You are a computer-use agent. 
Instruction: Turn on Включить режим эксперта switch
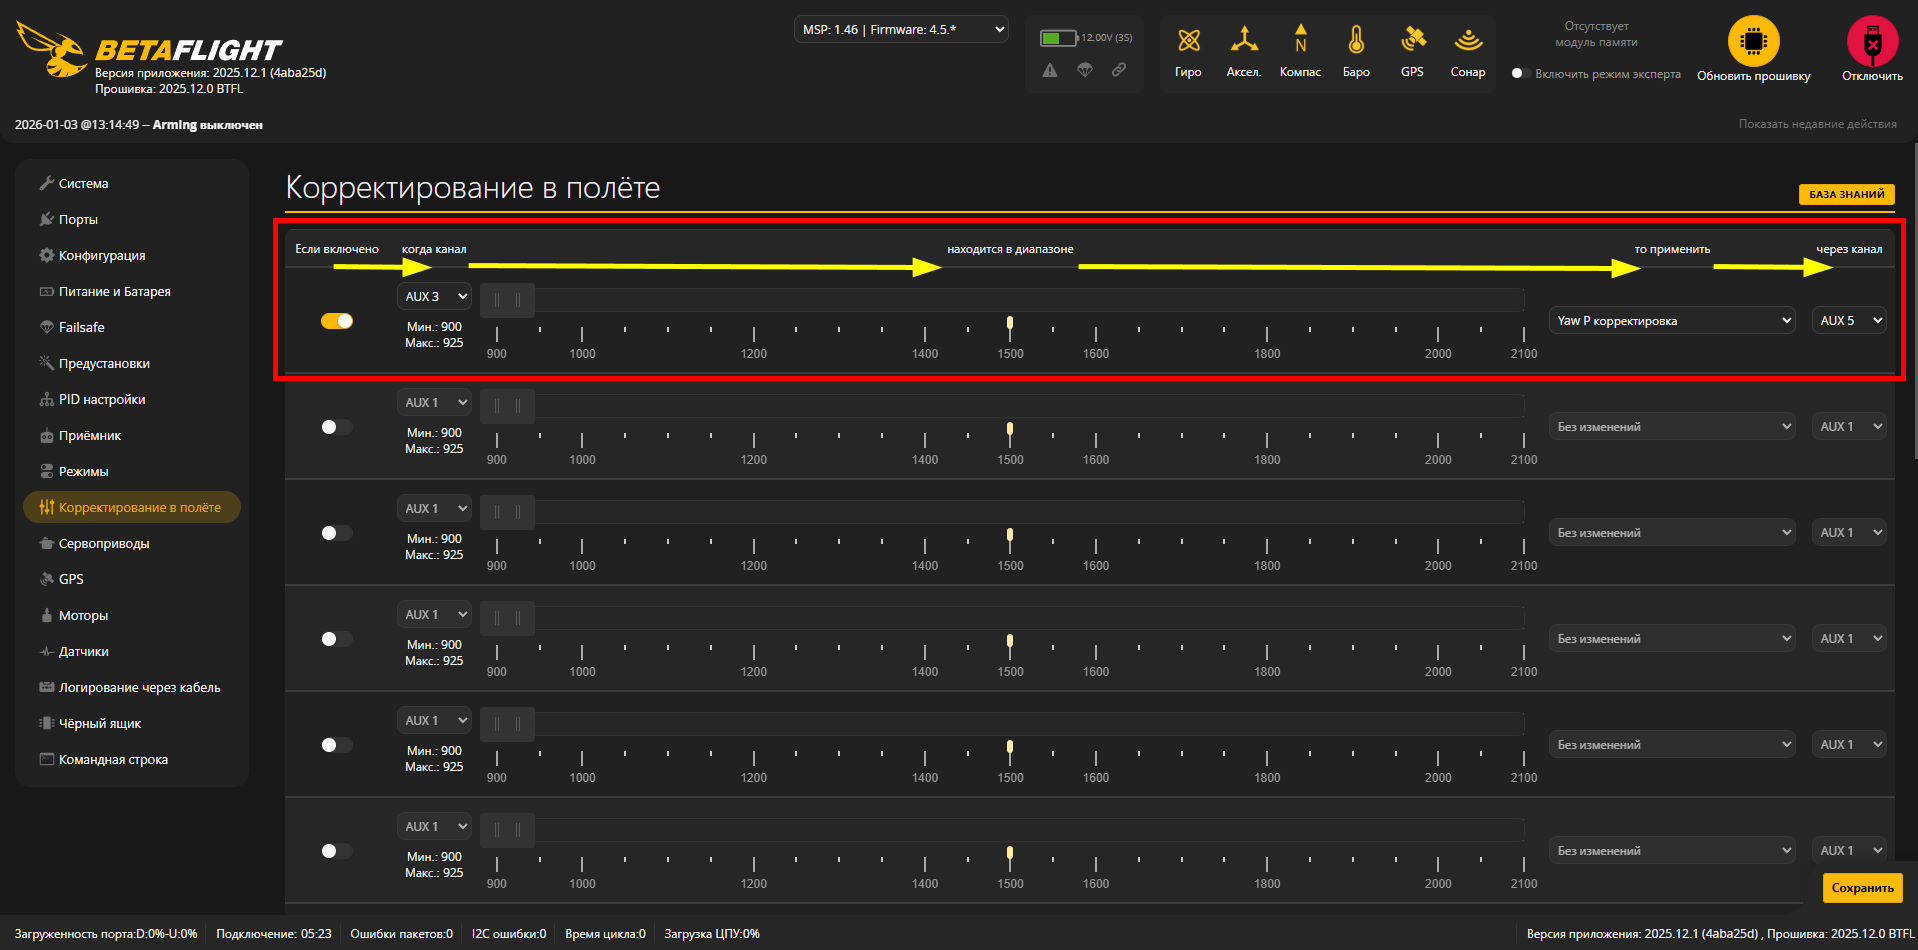pyautogui.click(x=1520, y=74)
